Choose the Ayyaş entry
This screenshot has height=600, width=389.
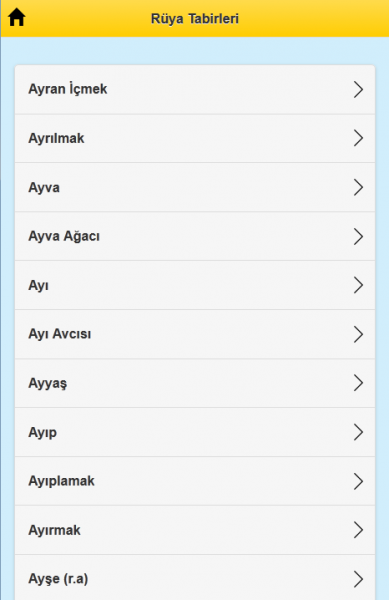tap(195, 383)
